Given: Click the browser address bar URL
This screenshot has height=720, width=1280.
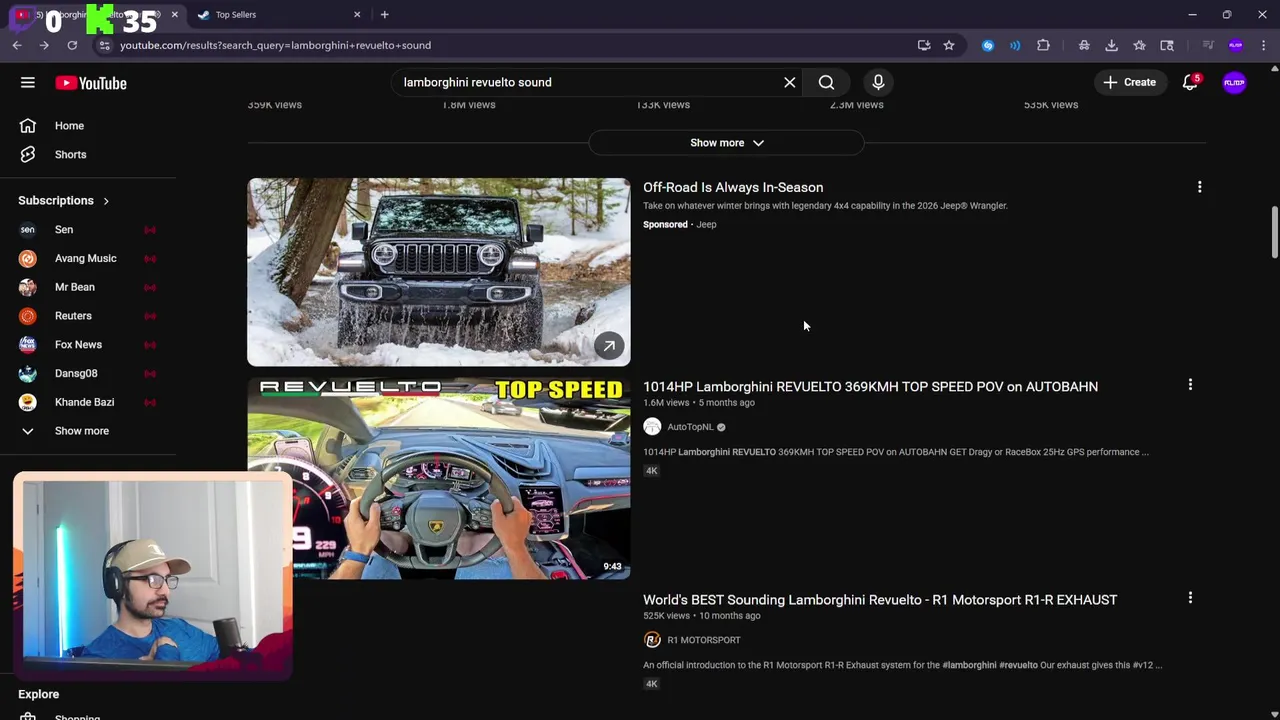Looking at the screenshot, I should tap(275, 45).
